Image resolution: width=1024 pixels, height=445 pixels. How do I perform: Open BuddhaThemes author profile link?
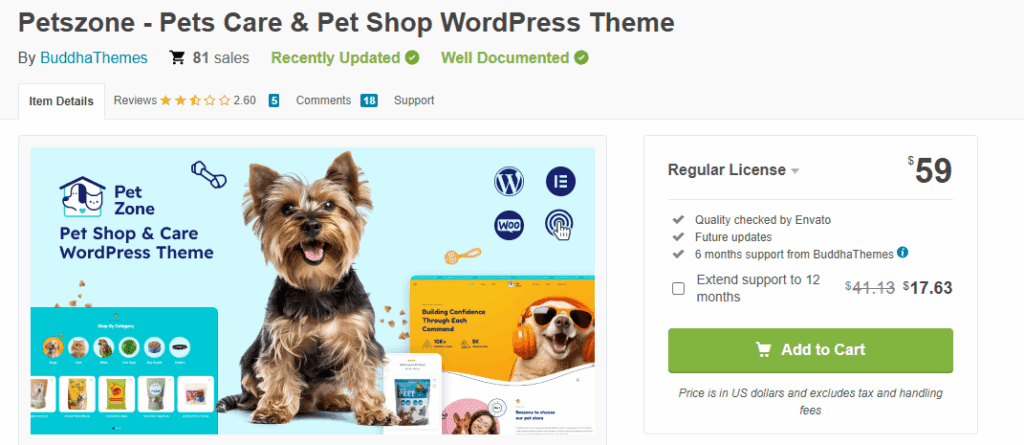coord(94,58)
